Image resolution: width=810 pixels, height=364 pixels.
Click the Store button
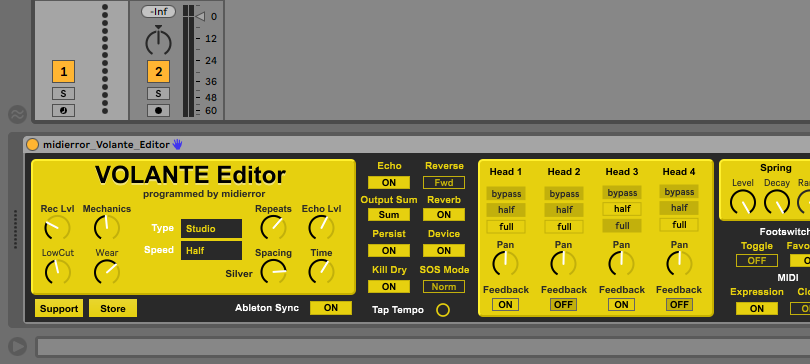coord(113,308)
